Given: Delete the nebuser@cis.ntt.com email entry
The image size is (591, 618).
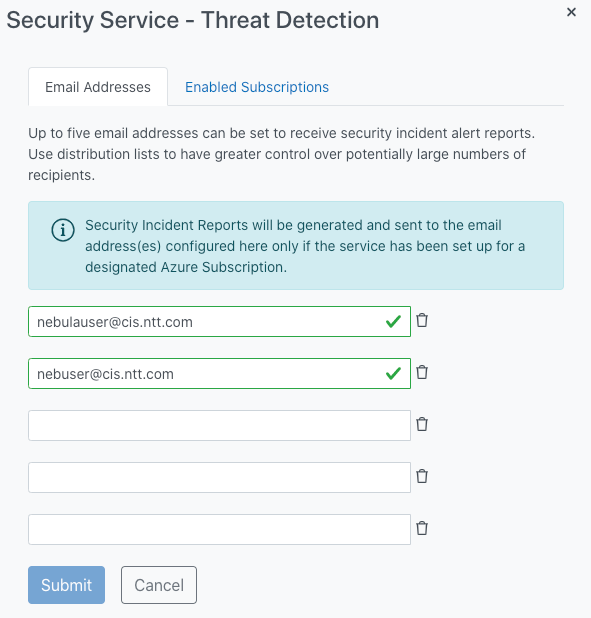Looking at the screenshot, I should 422,372.
